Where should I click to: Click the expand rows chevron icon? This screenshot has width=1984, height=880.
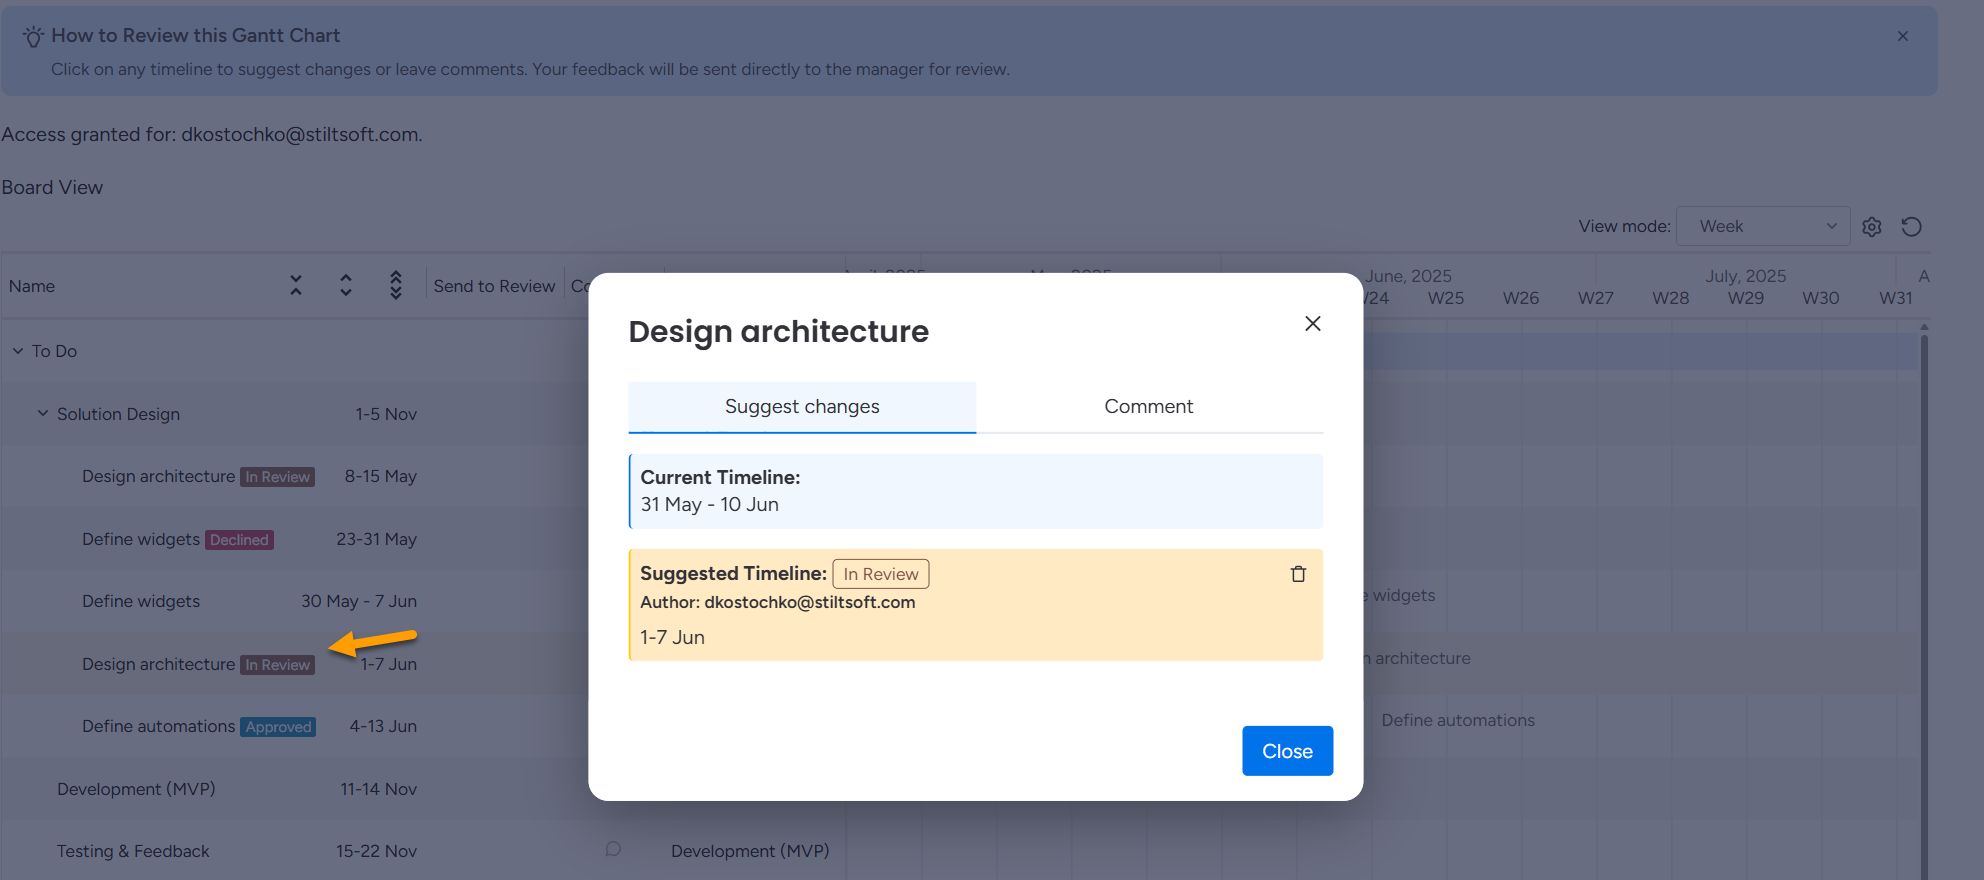tap(346, 285)
